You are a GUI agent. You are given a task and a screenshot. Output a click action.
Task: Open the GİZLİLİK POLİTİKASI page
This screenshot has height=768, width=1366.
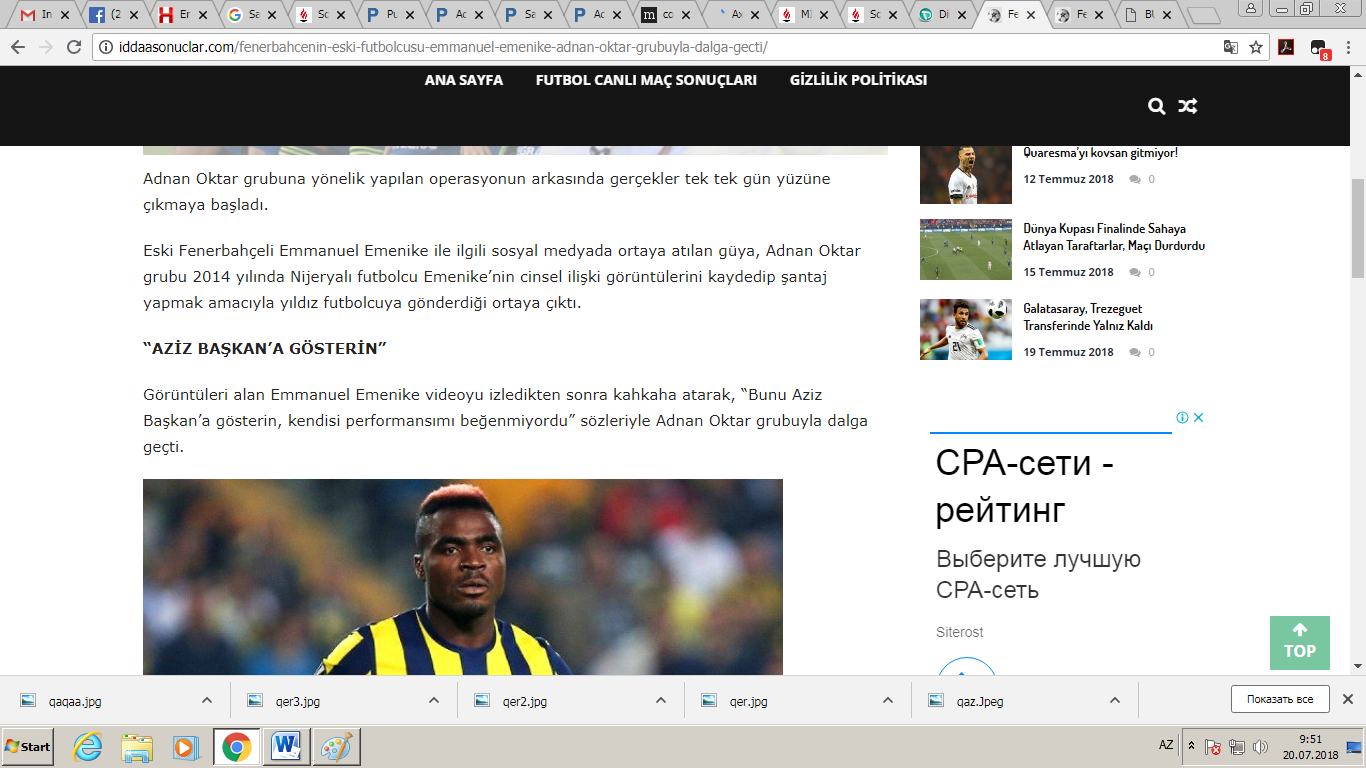click(x=858, y=80)
